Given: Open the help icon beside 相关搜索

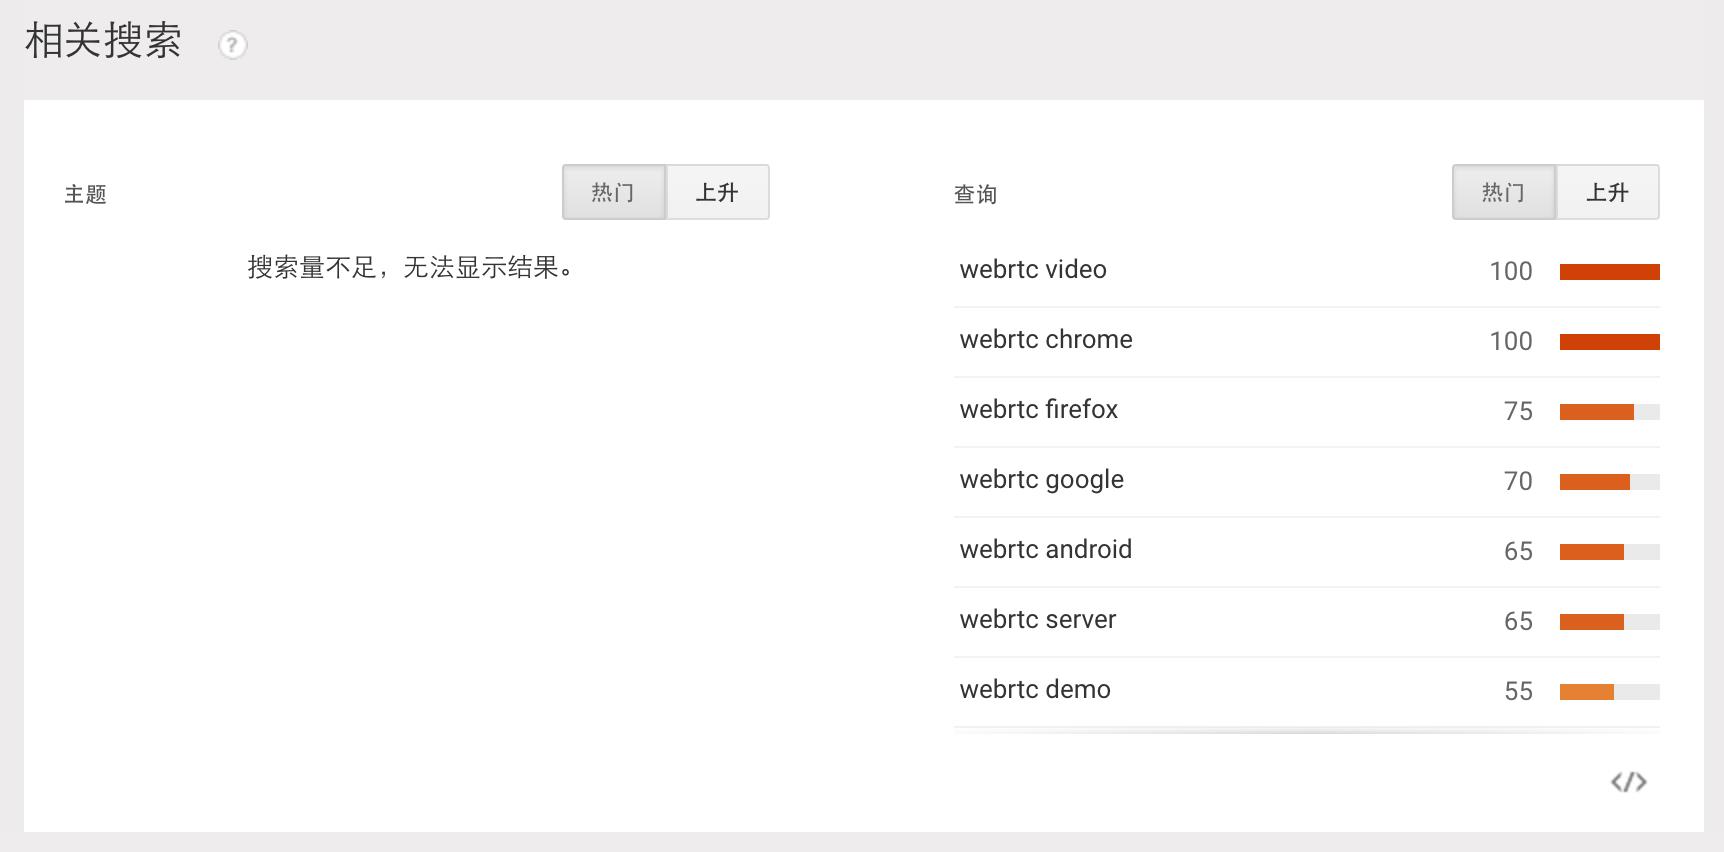Looking at the screenshot, I should click(232, 45).
